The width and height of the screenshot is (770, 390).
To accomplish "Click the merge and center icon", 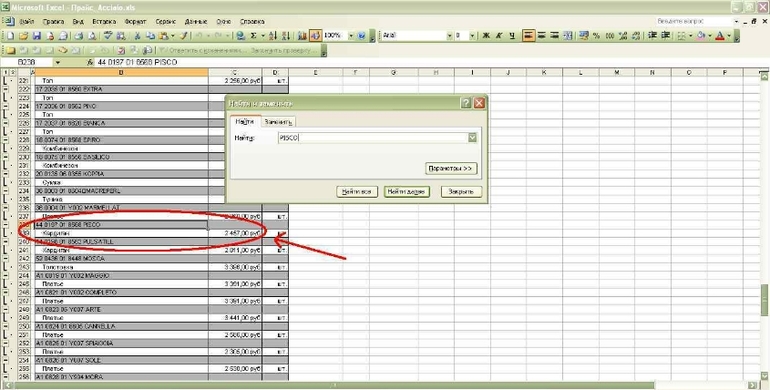I will (x=568, y=36).
